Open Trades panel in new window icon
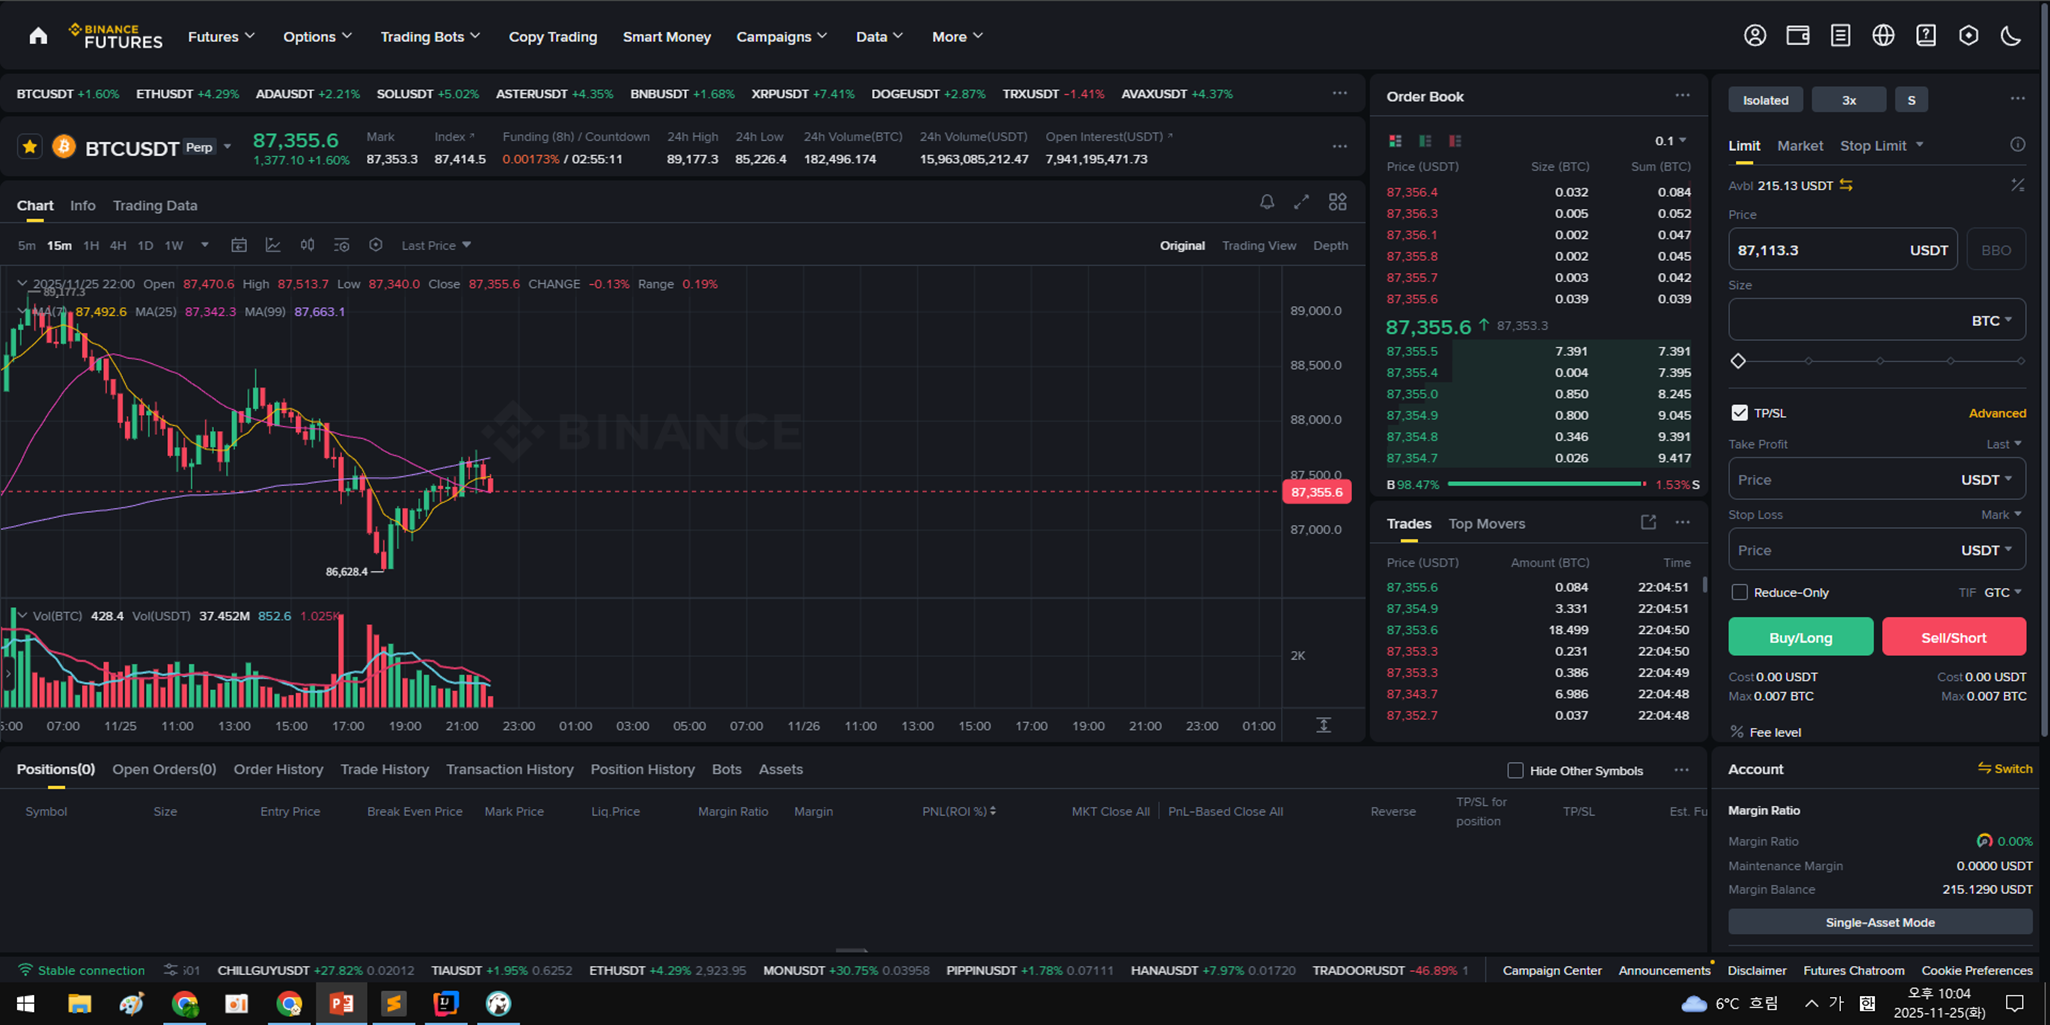The width and height of the screenshot is (2050, 1025). pyautogui.click(x=1648, y=522)
